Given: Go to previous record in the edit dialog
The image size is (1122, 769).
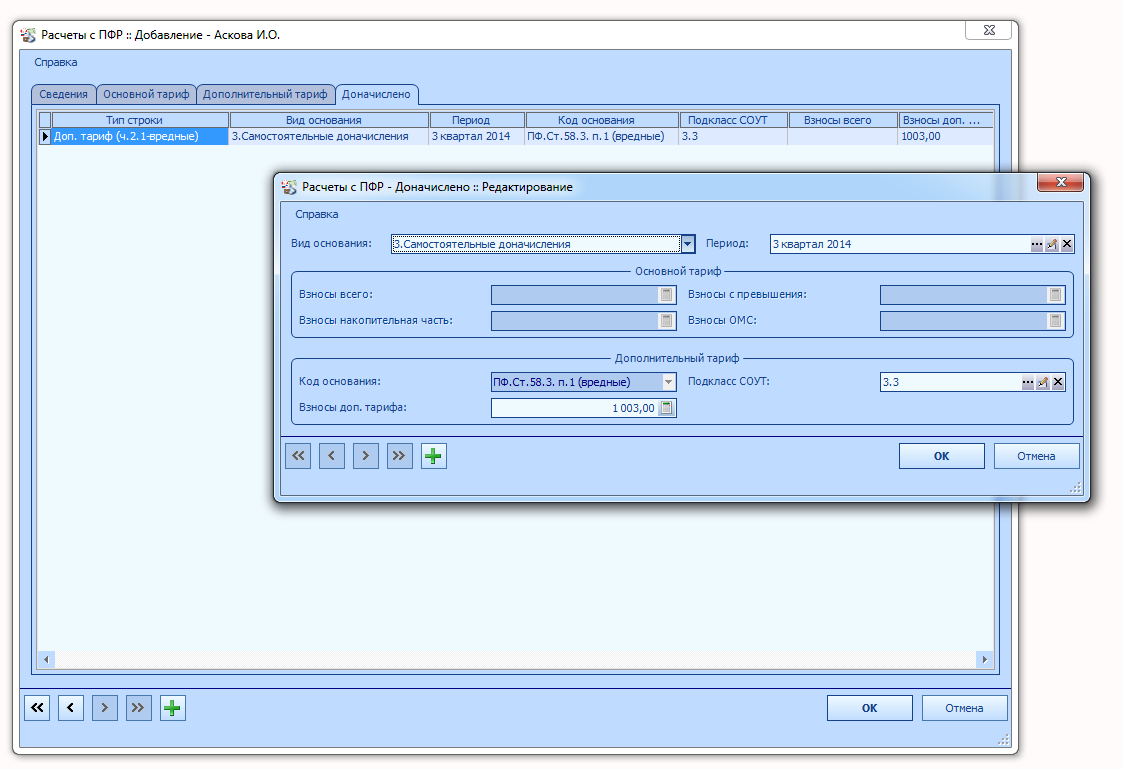Looking at the screenshot, I should 331,456.
